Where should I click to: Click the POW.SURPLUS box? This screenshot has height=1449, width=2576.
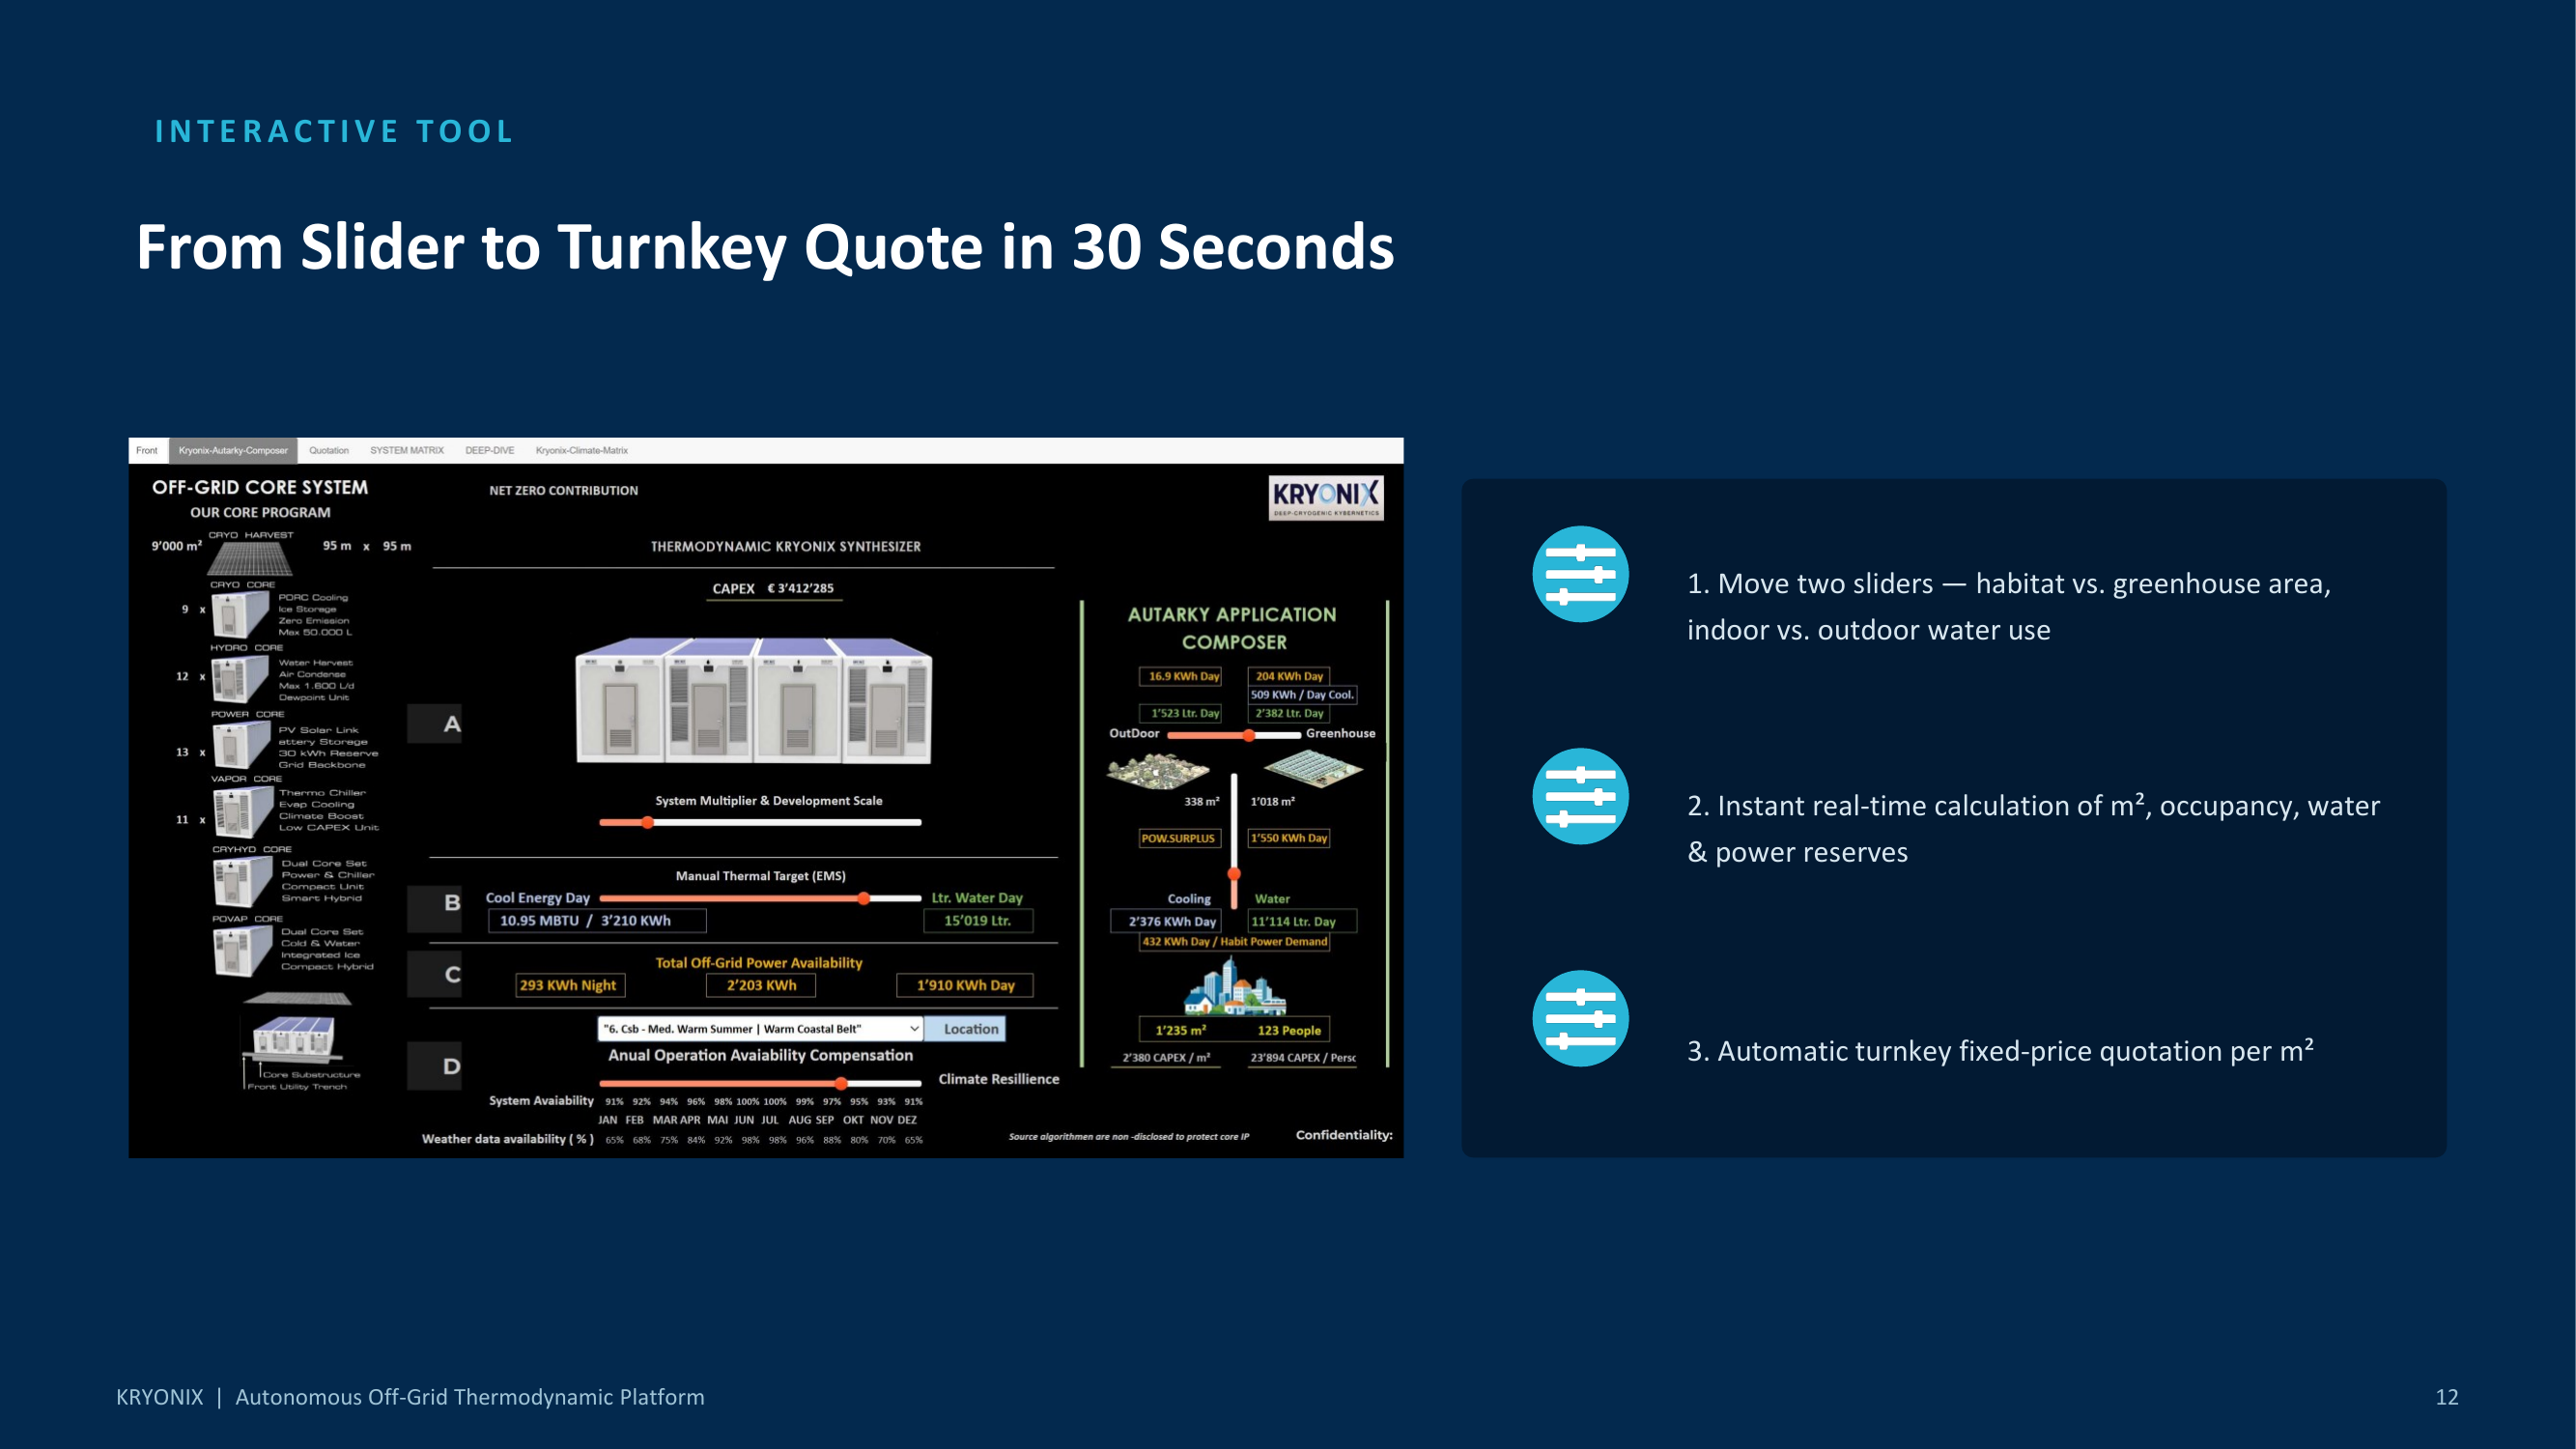[1180, 838]
